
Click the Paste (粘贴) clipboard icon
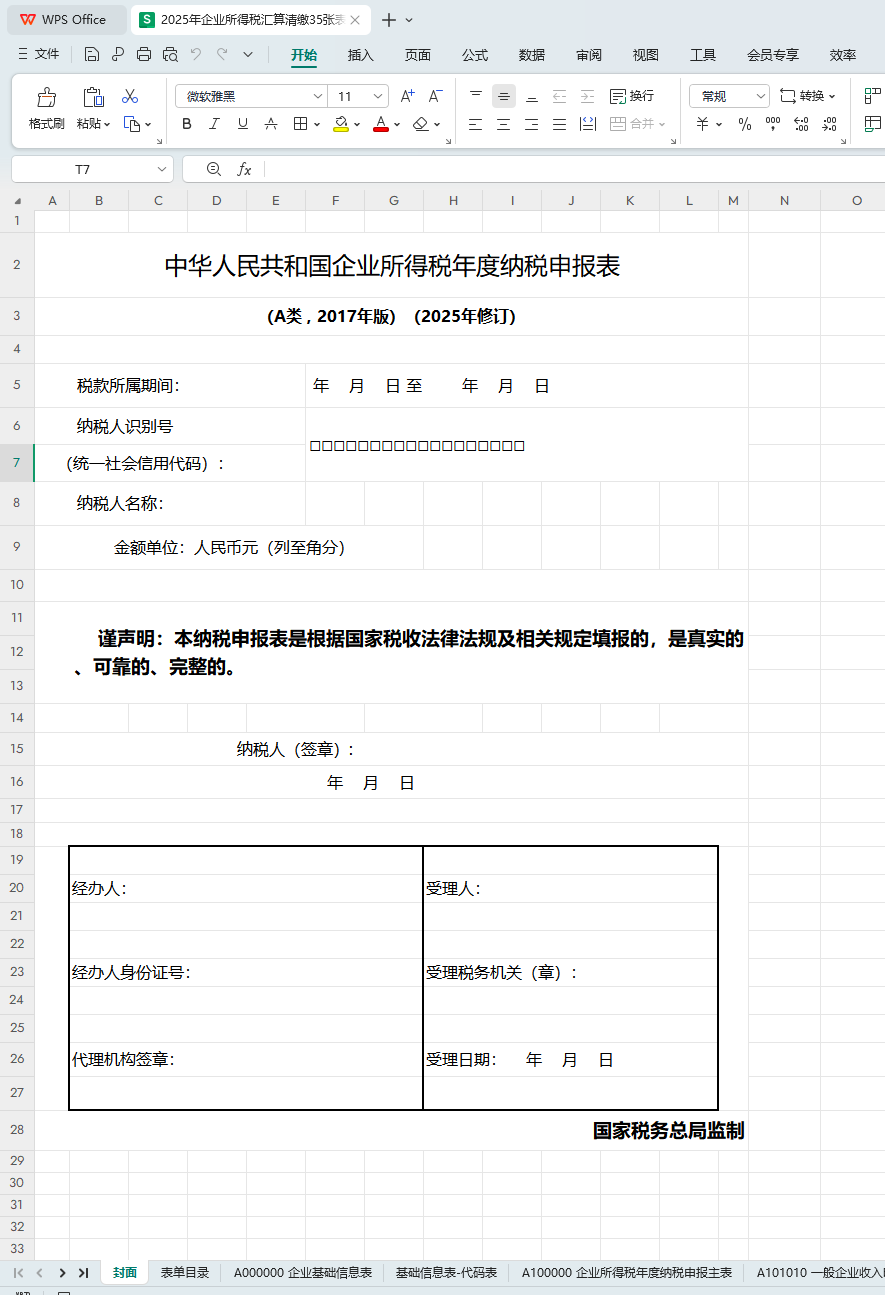point(93,97)
